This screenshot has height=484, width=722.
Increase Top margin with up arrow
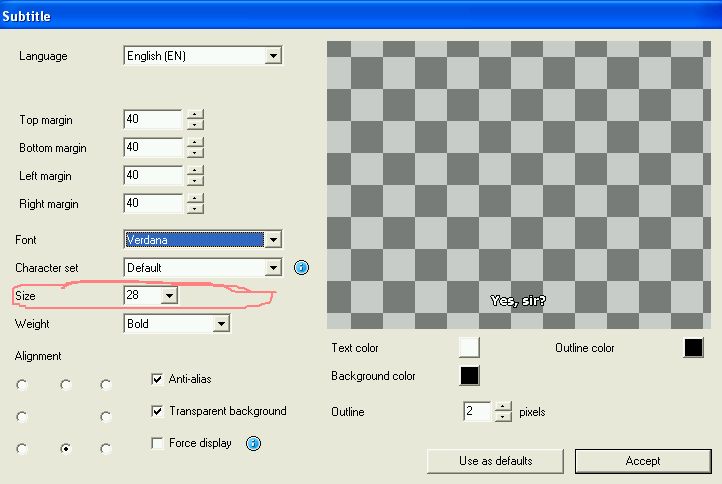(195, 115)
